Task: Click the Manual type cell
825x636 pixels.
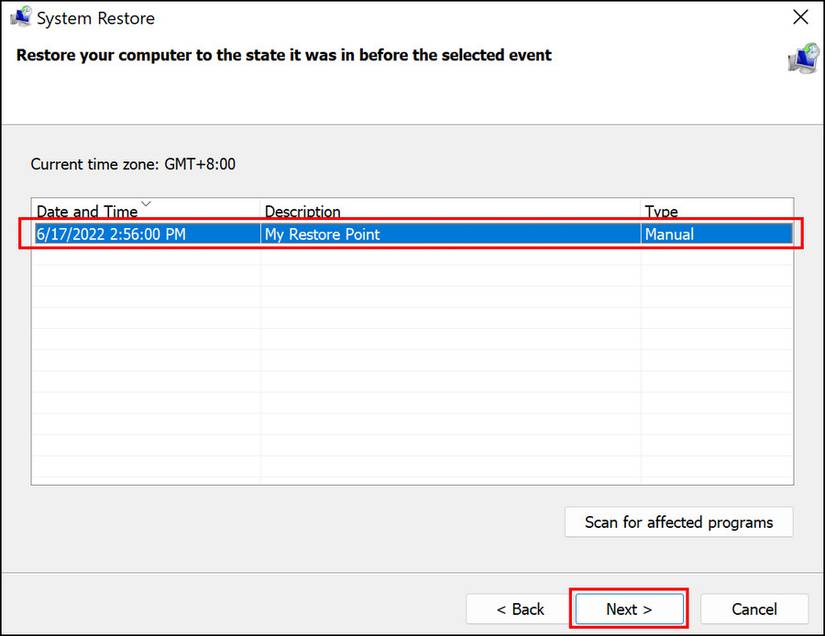Action: (x=672, y=234)
